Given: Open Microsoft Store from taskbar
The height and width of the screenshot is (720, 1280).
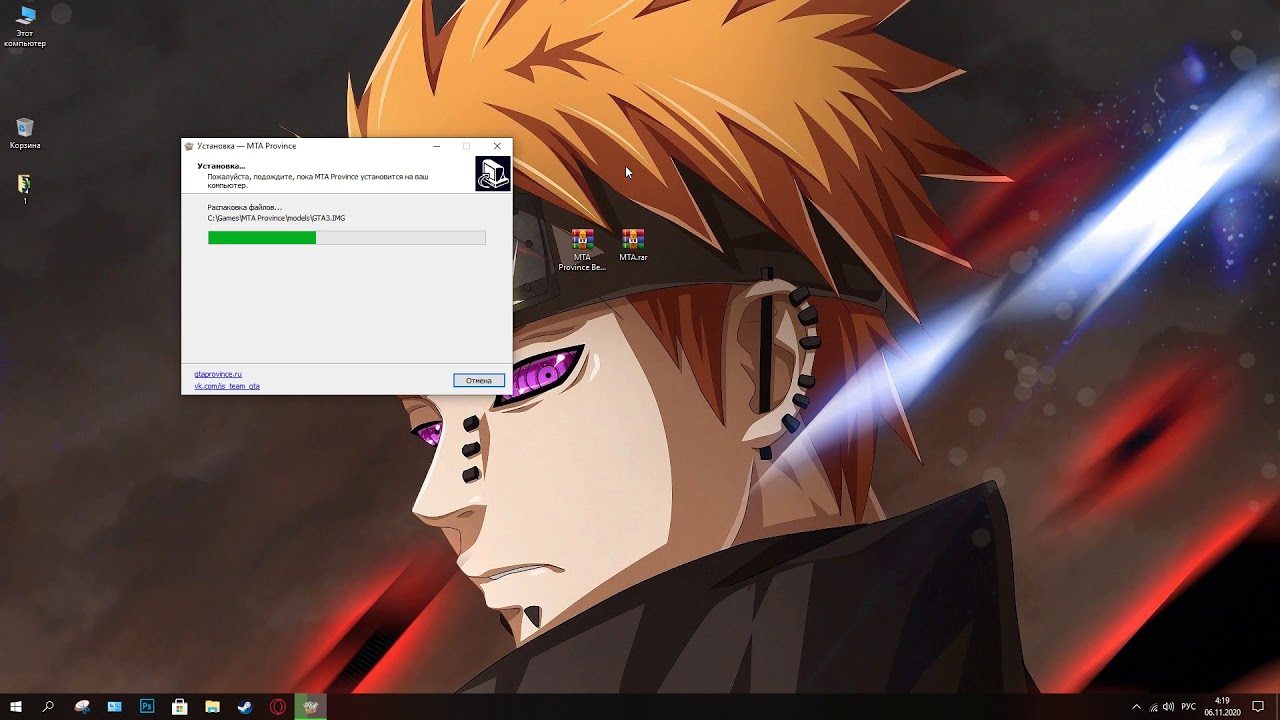Looking at the screenshot, I should point(180,707).
